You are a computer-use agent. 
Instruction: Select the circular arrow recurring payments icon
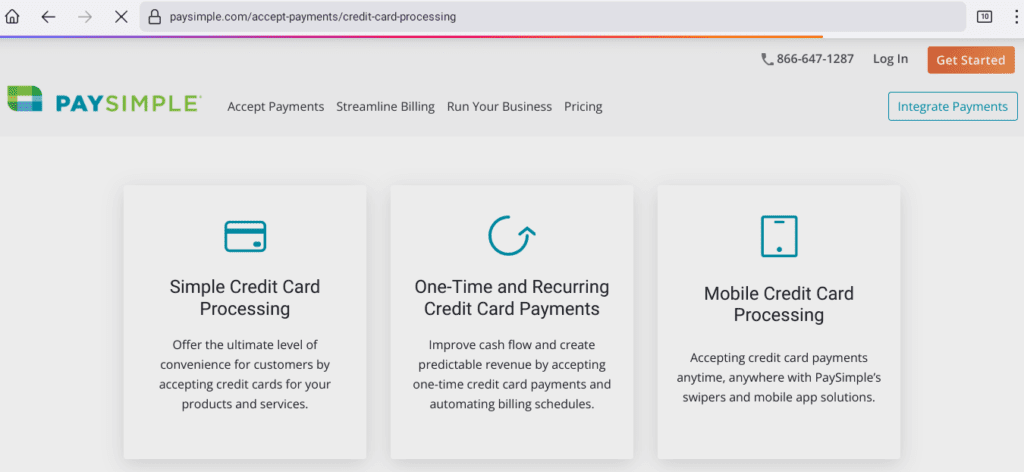512,234
